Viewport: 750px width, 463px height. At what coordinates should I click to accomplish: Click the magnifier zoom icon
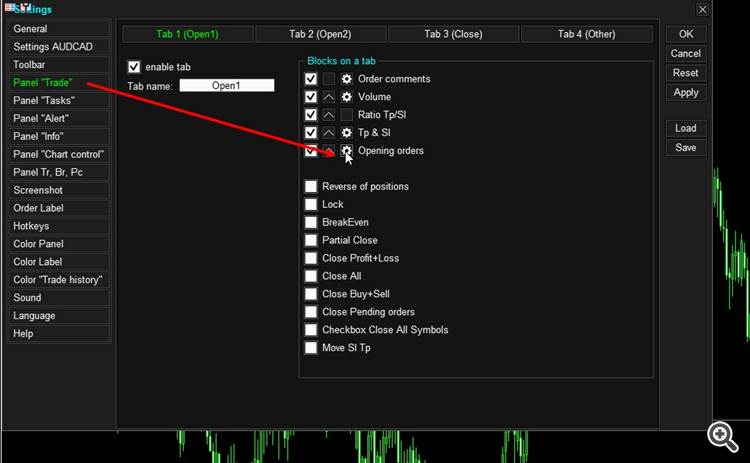tap(722, 436)
